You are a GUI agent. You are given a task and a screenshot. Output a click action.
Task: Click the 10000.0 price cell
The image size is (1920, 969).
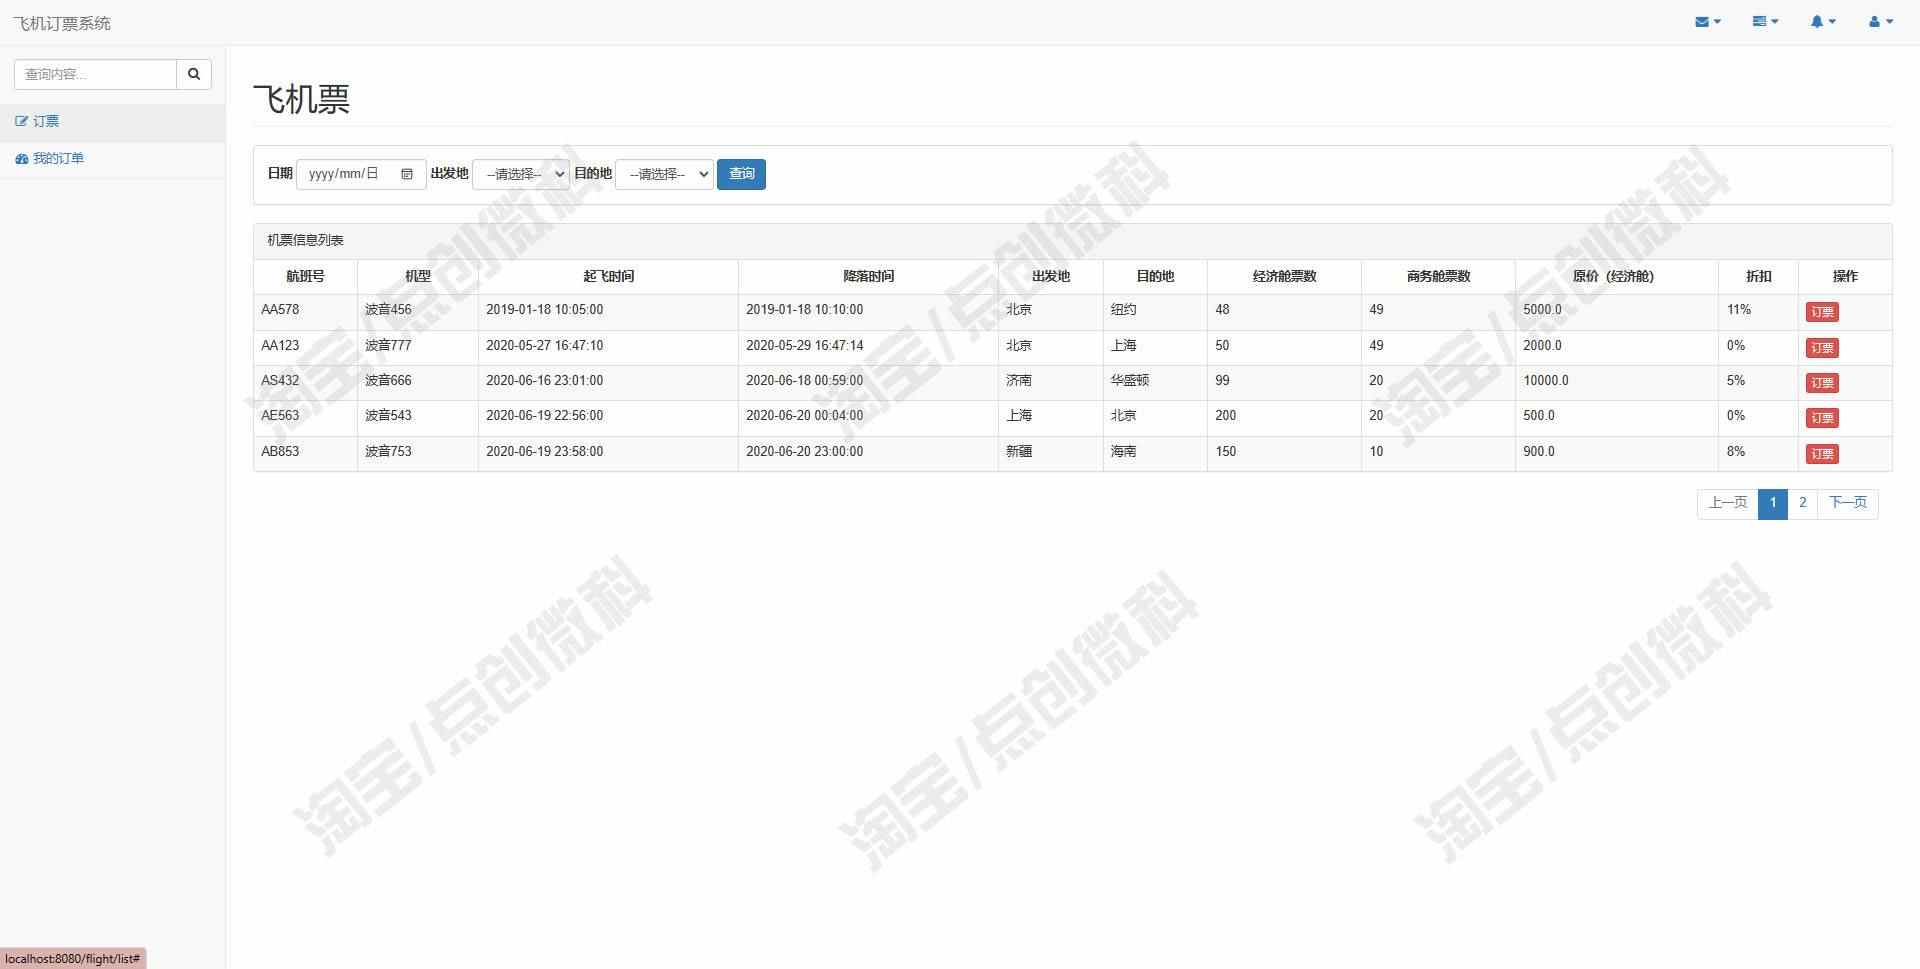click(1616, 382)
